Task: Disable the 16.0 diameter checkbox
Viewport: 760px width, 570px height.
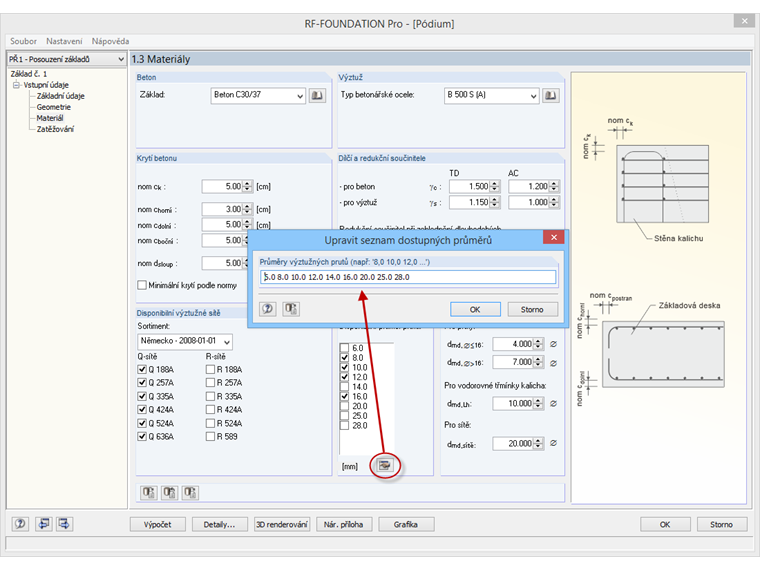Action: (344, 396)
